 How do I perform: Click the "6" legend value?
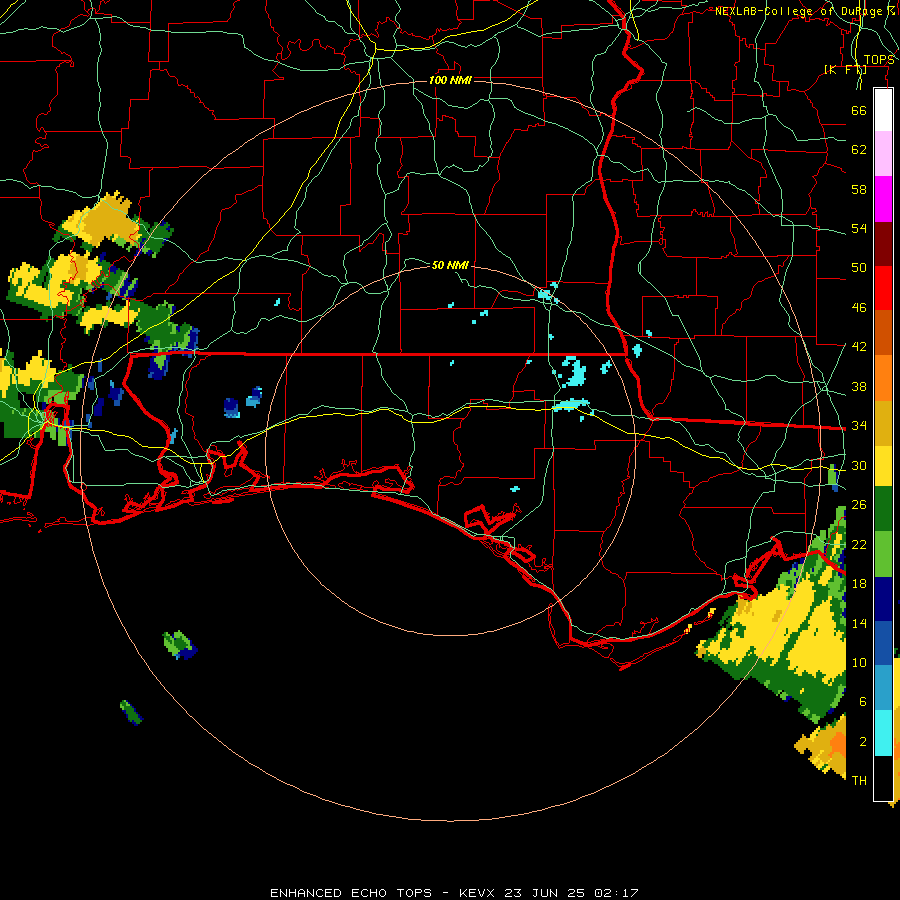pyautogui.click(x=862, y=702)
